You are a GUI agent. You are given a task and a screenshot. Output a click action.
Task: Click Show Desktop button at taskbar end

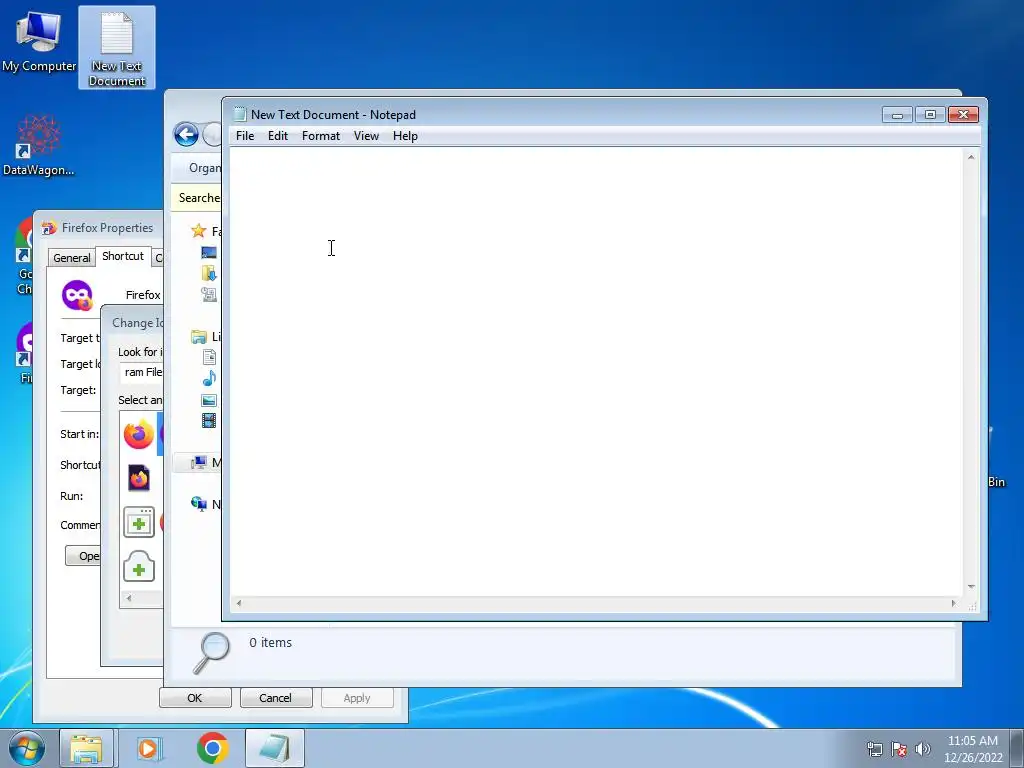click(x=1017, y=748)
